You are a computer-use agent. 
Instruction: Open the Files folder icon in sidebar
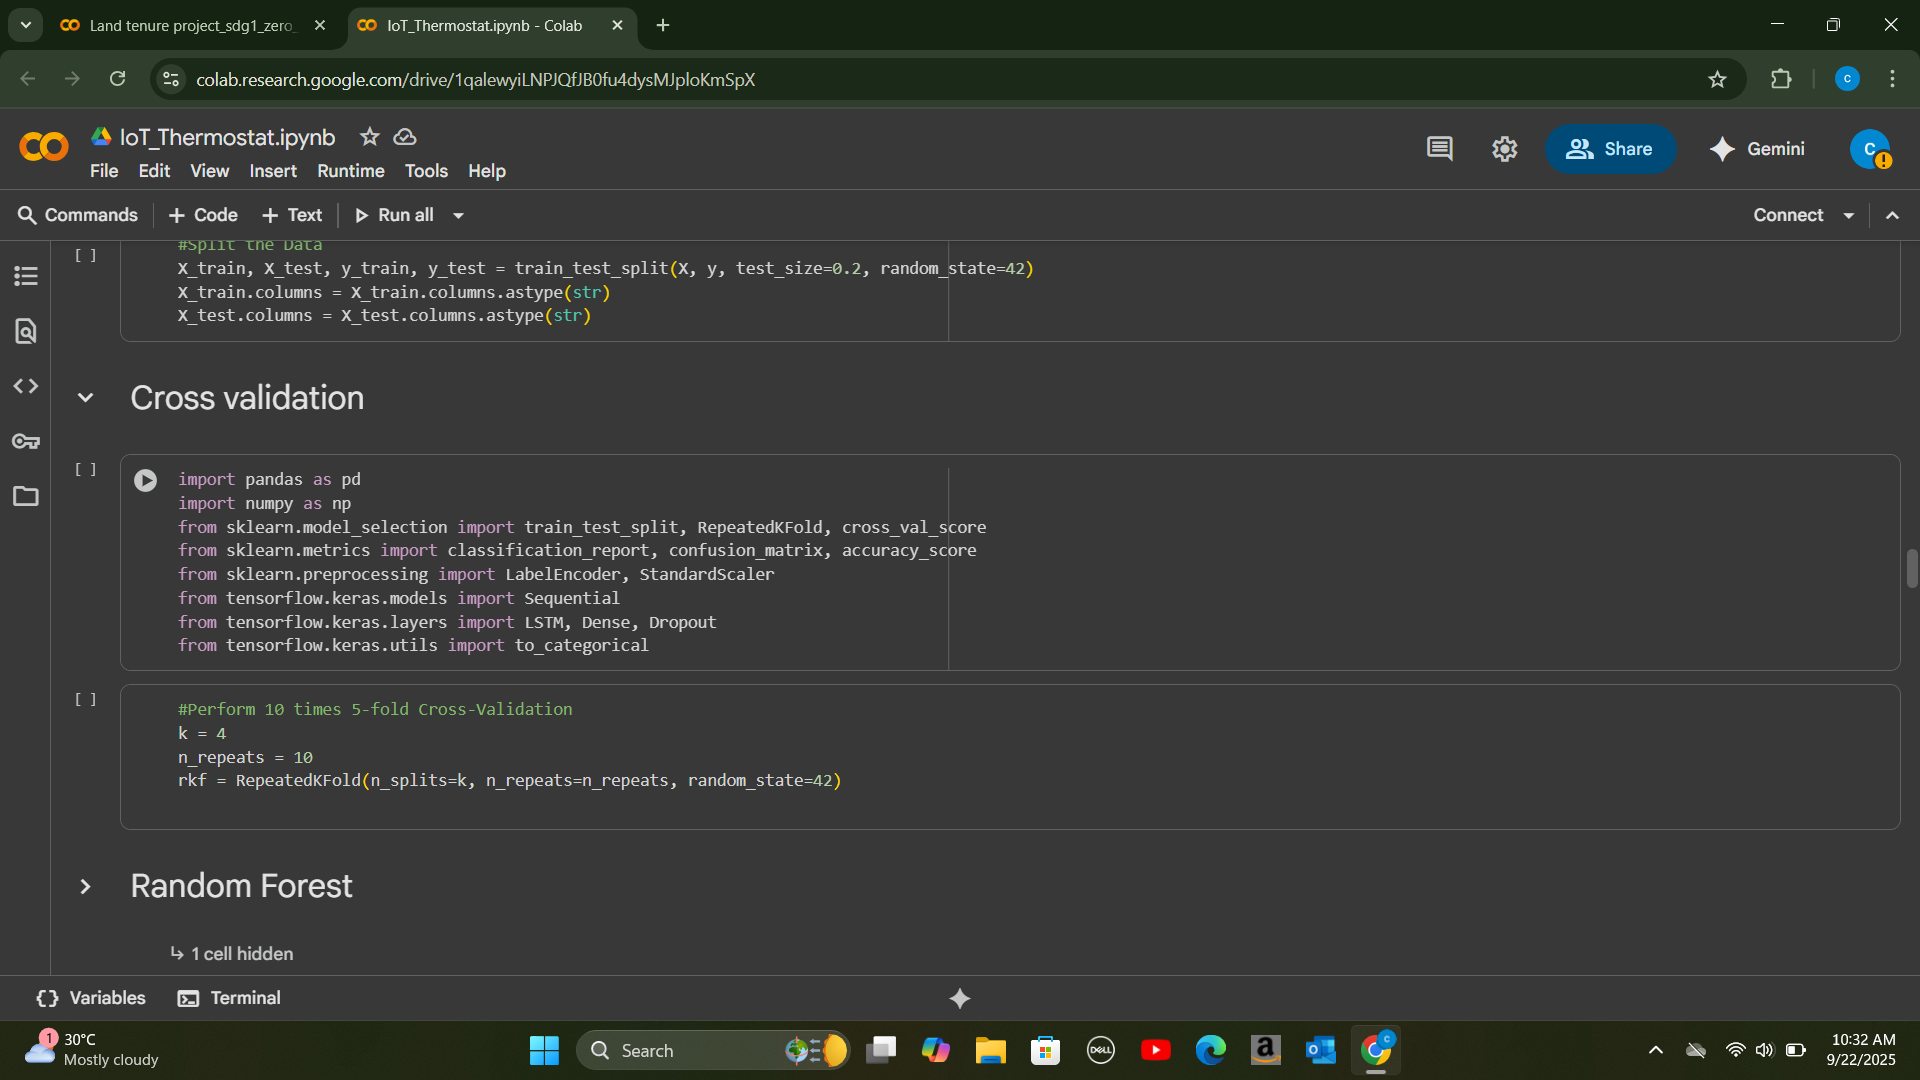point(26,496)
